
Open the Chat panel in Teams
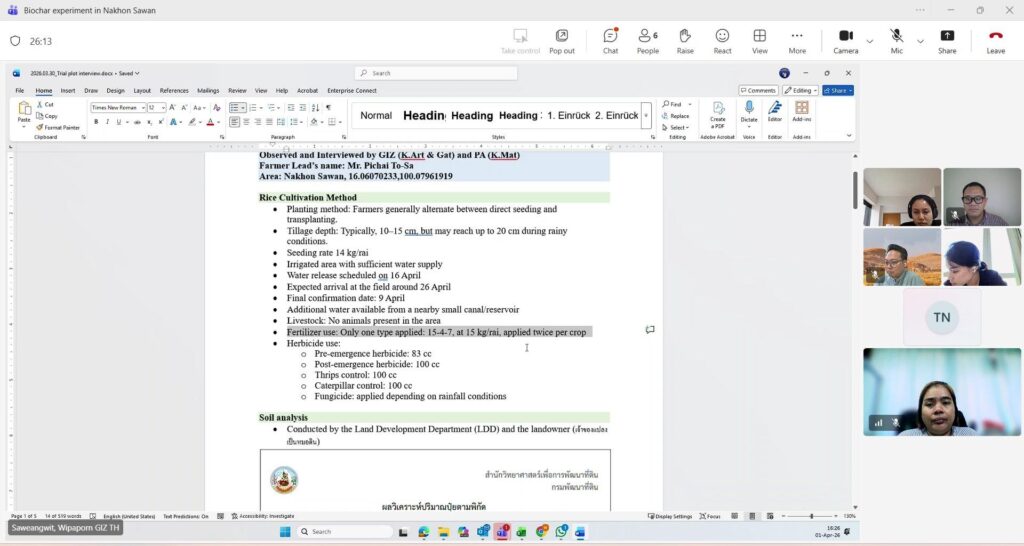610,40
